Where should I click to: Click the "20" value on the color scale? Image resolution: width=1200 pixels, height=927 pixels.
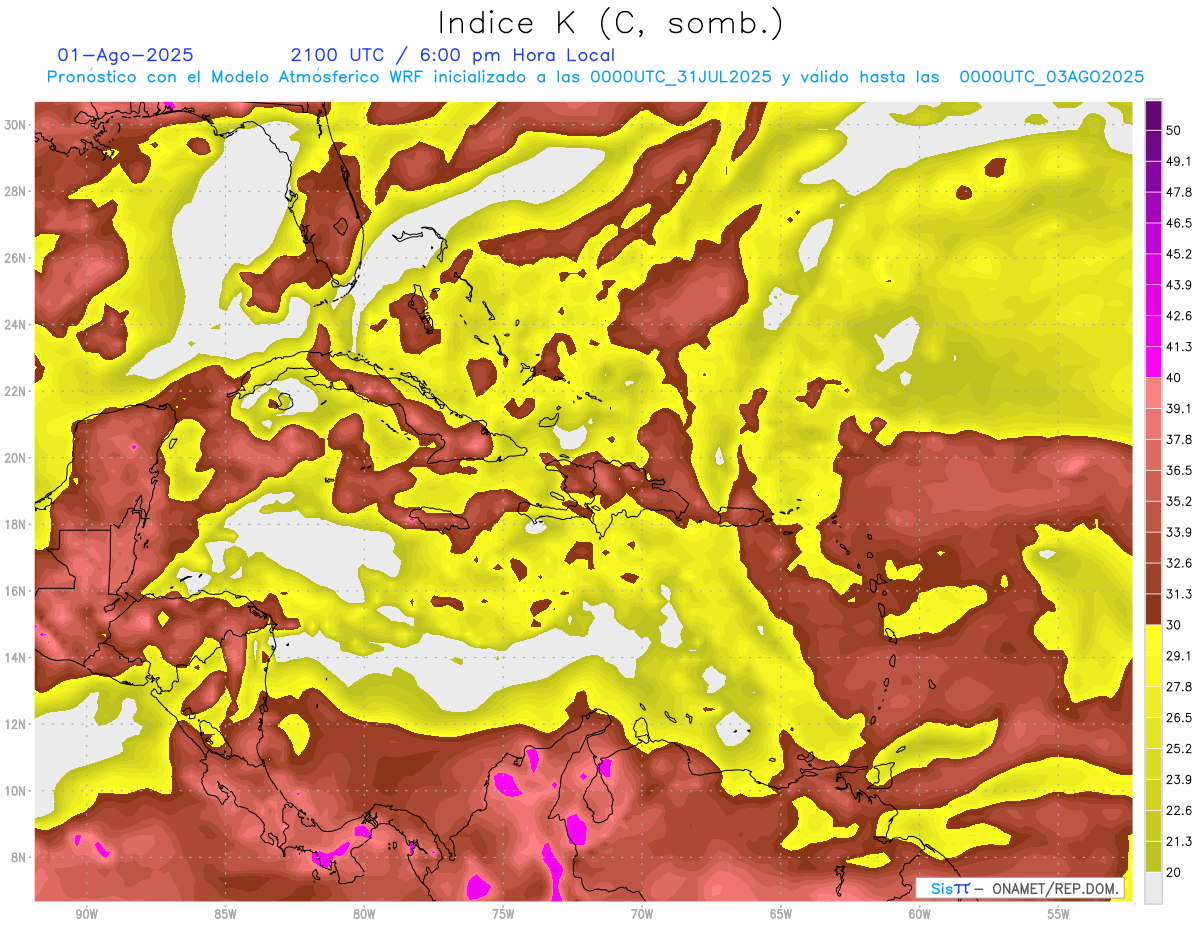click(1174, 872)
